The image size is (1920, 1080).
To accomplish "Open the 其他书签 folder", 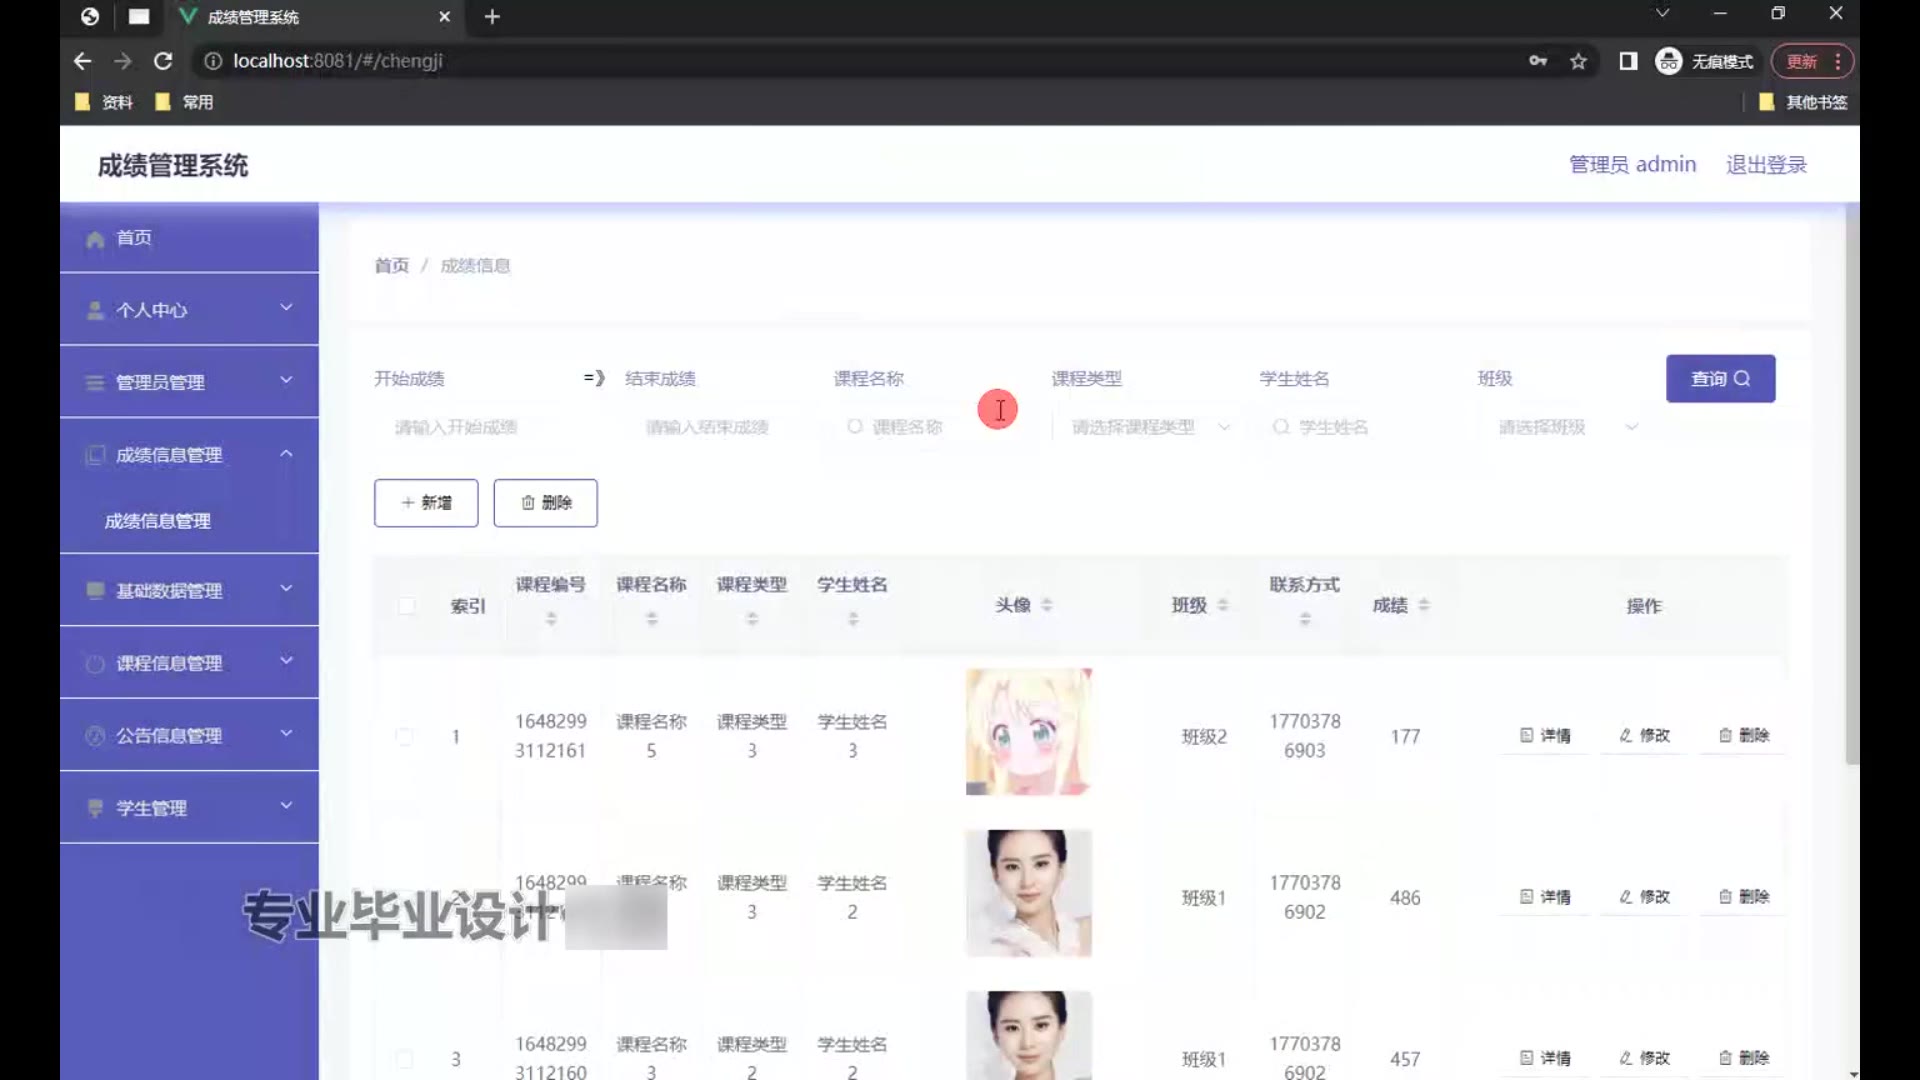I will (1802, 102).
